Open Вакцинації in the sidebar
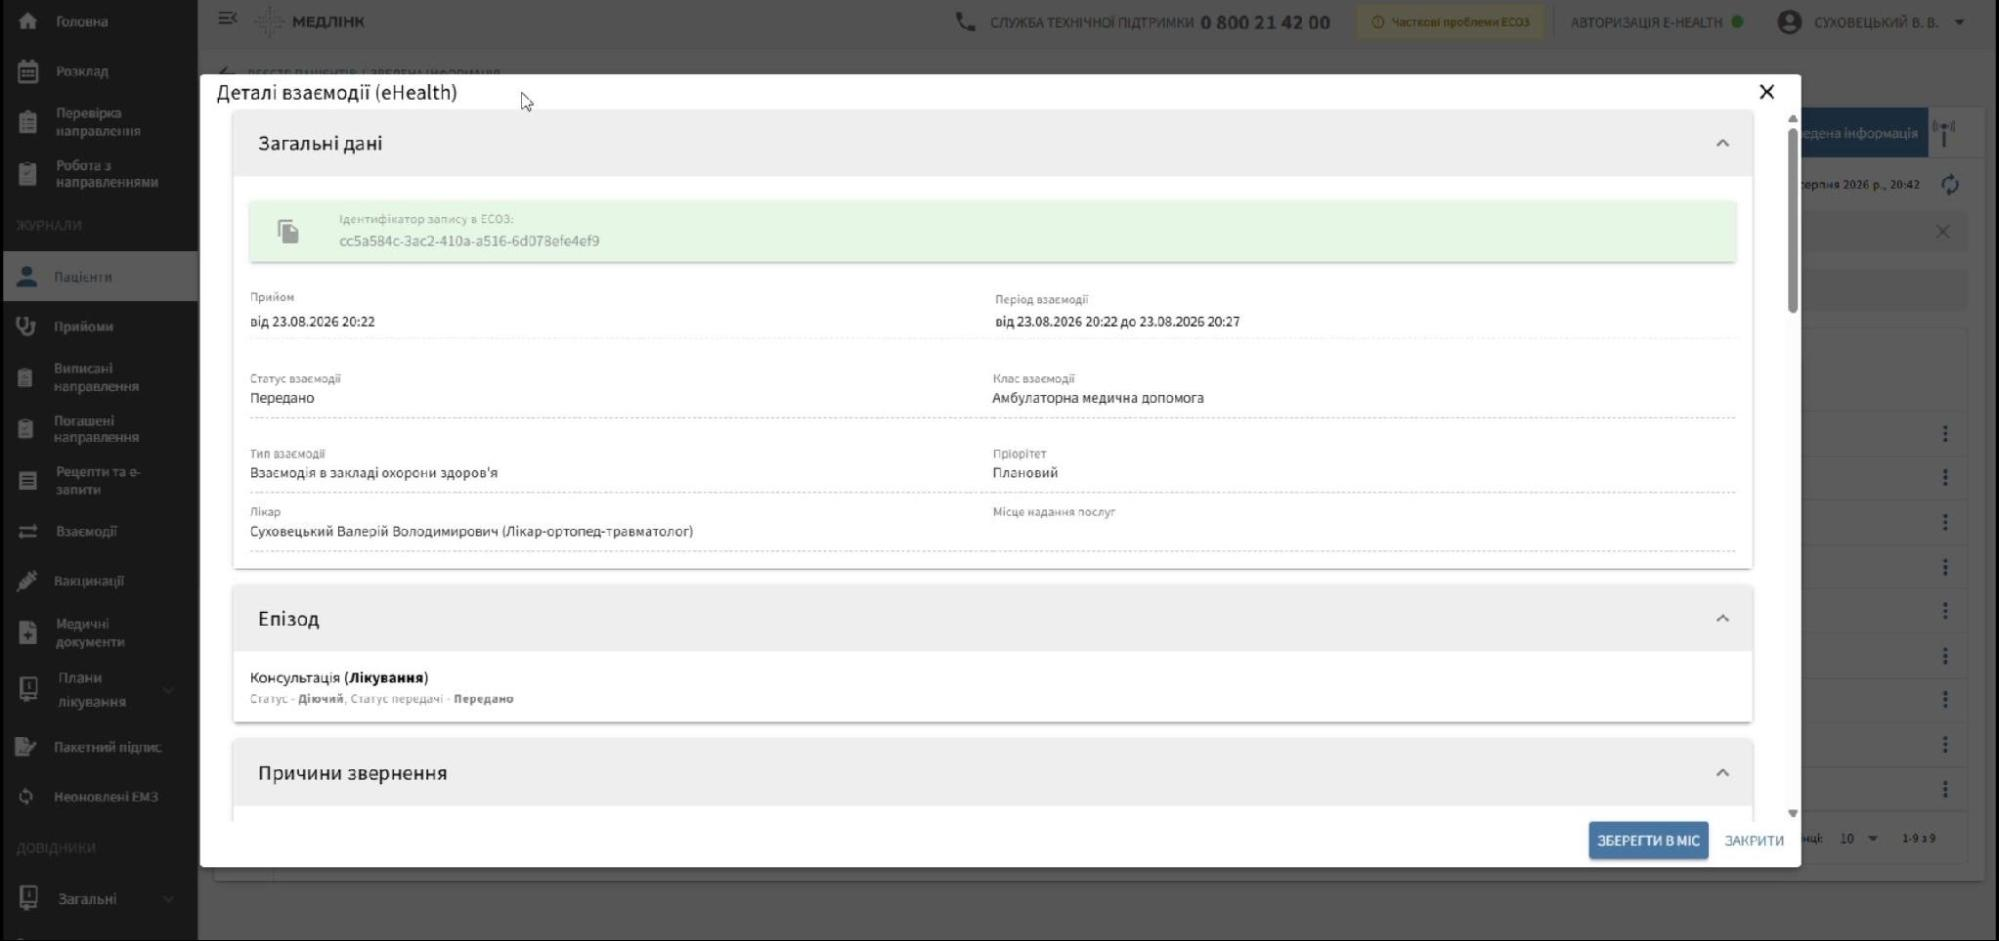The width and height of the screenshot is (1999, 941). pyautogui.click(x=89, y=581)
